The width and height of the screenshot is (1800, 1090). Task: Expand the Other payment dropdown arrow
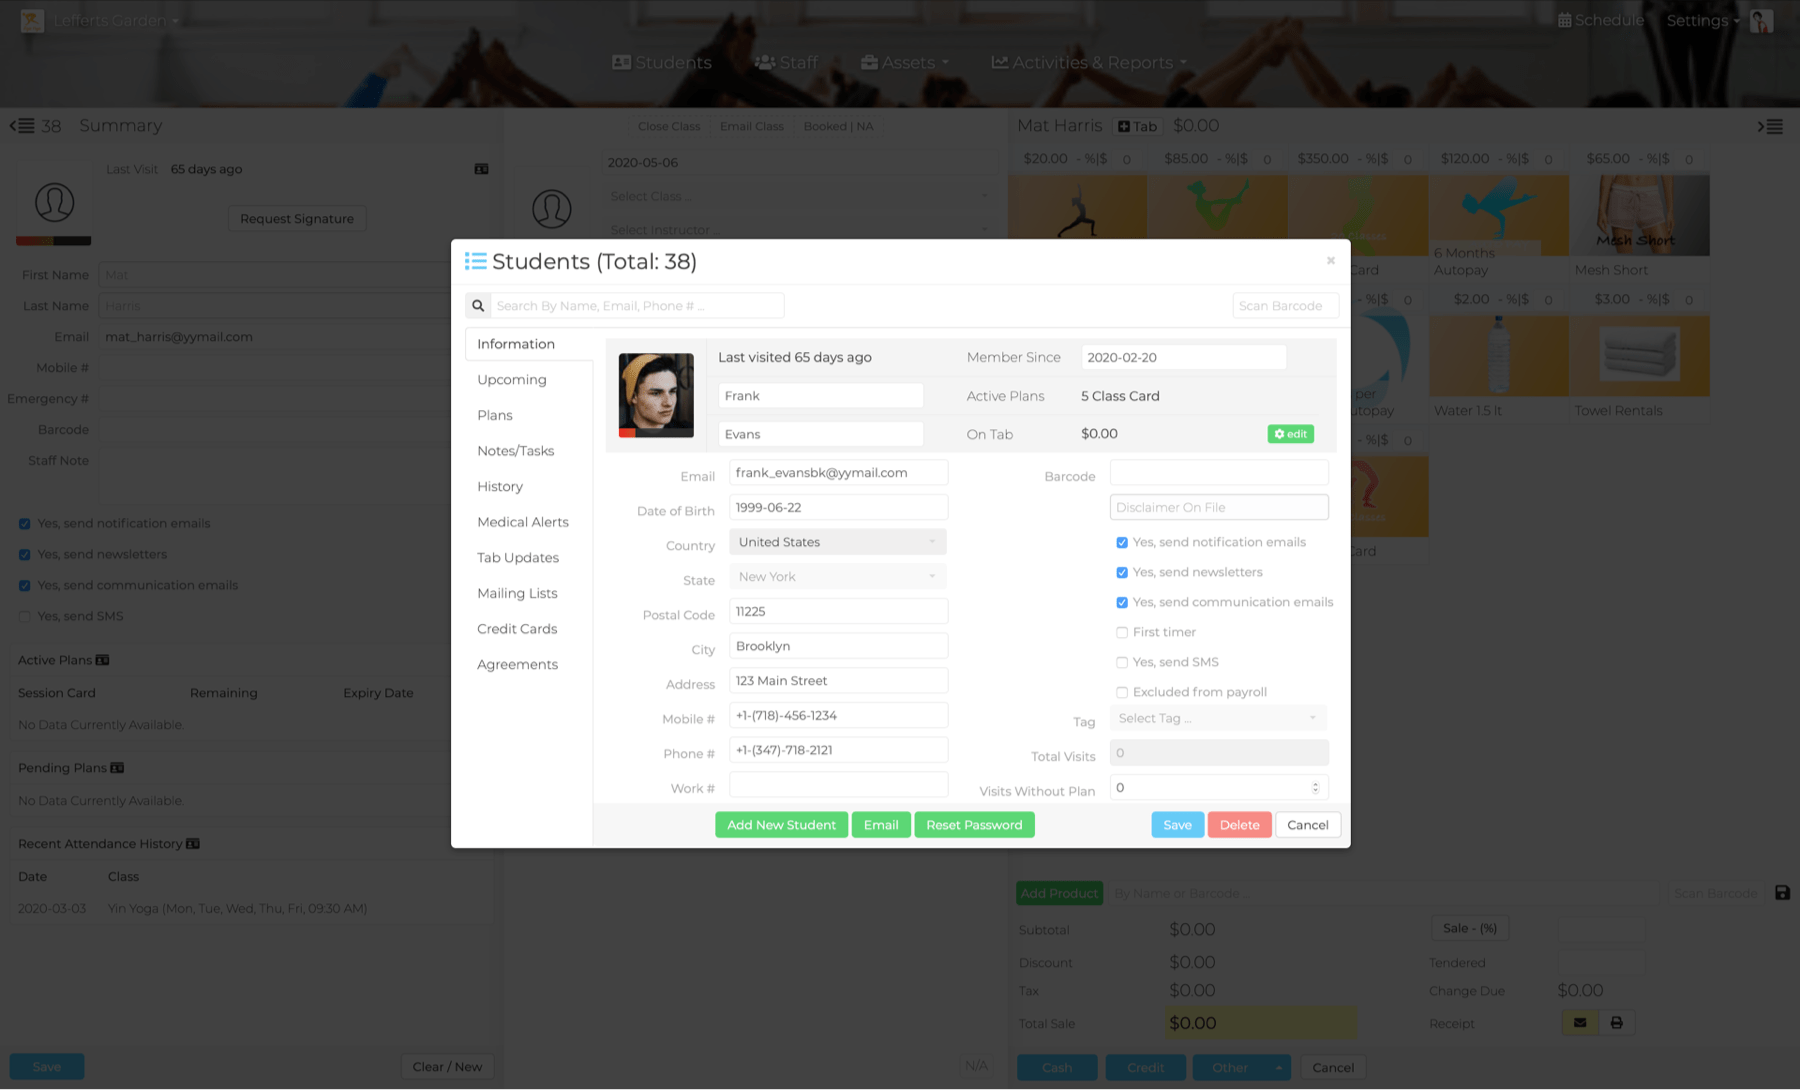tap(1279, 1068)
